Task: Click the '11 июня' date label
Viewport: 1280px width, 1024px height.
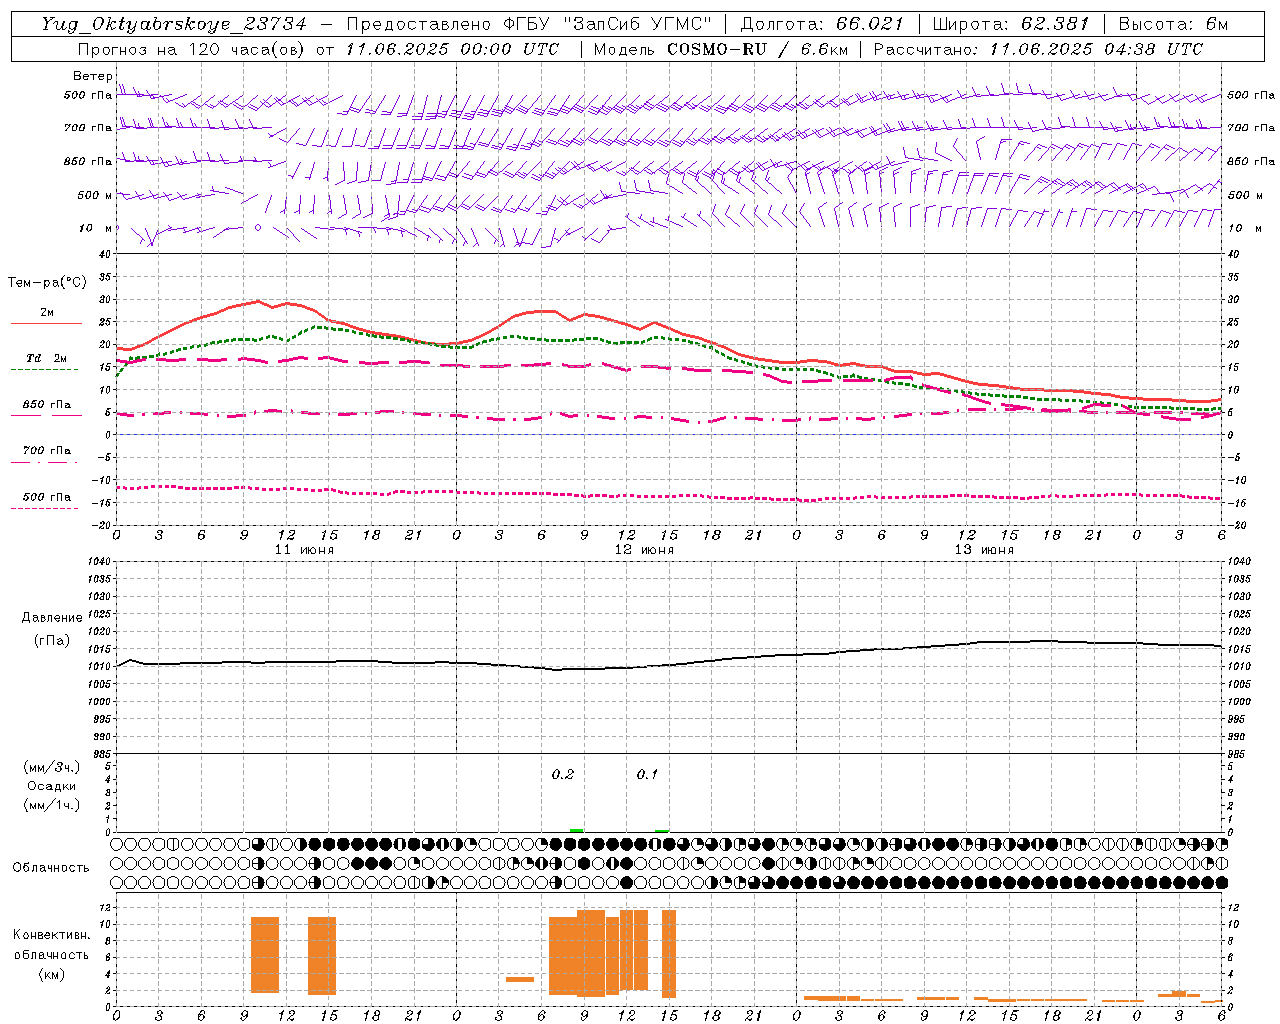Action: click(x=304, y=550)
